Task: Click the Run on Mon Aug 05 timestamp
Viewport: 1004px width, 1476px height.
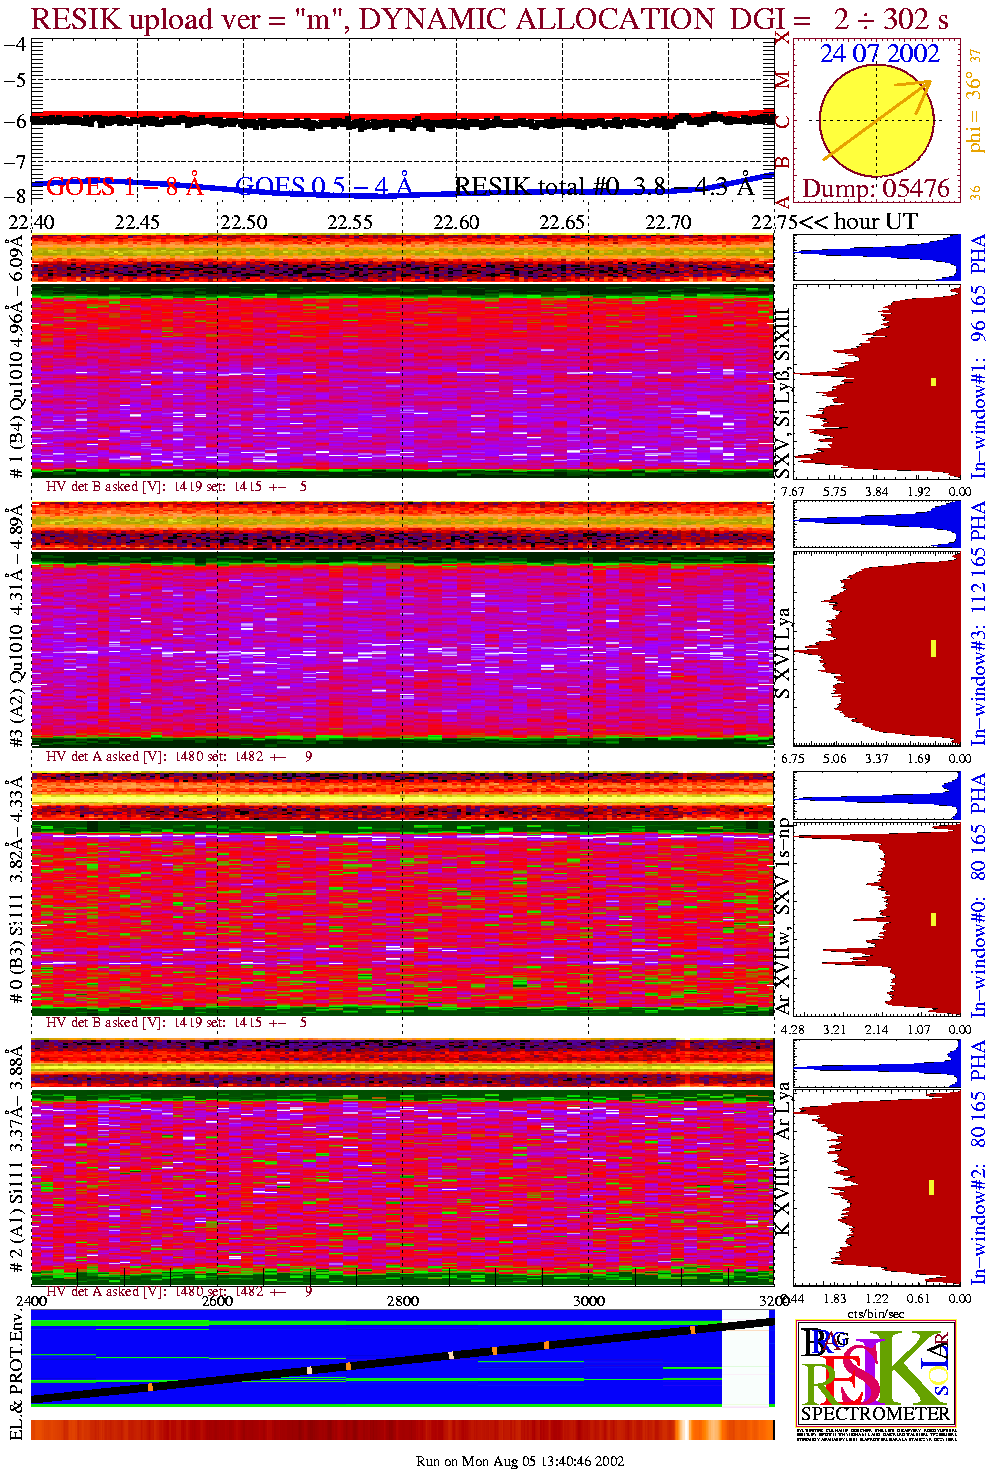Action: pos(519,1461)
